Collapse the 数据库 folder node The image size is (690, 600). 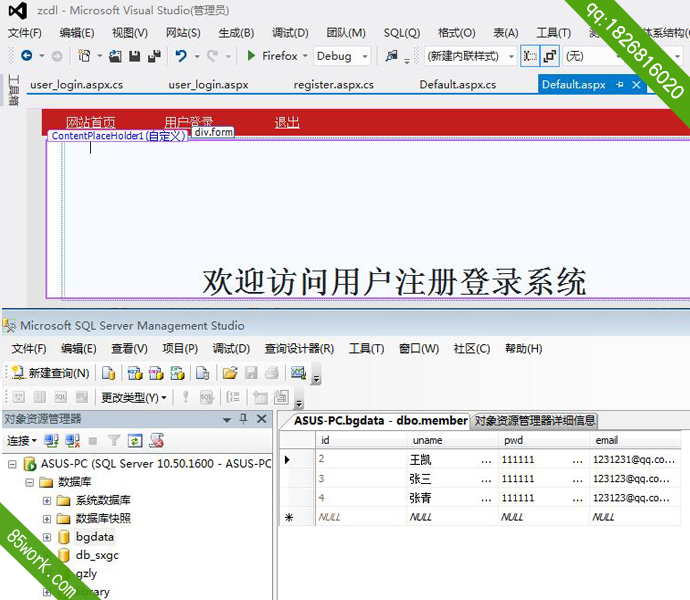coord(29,482)
